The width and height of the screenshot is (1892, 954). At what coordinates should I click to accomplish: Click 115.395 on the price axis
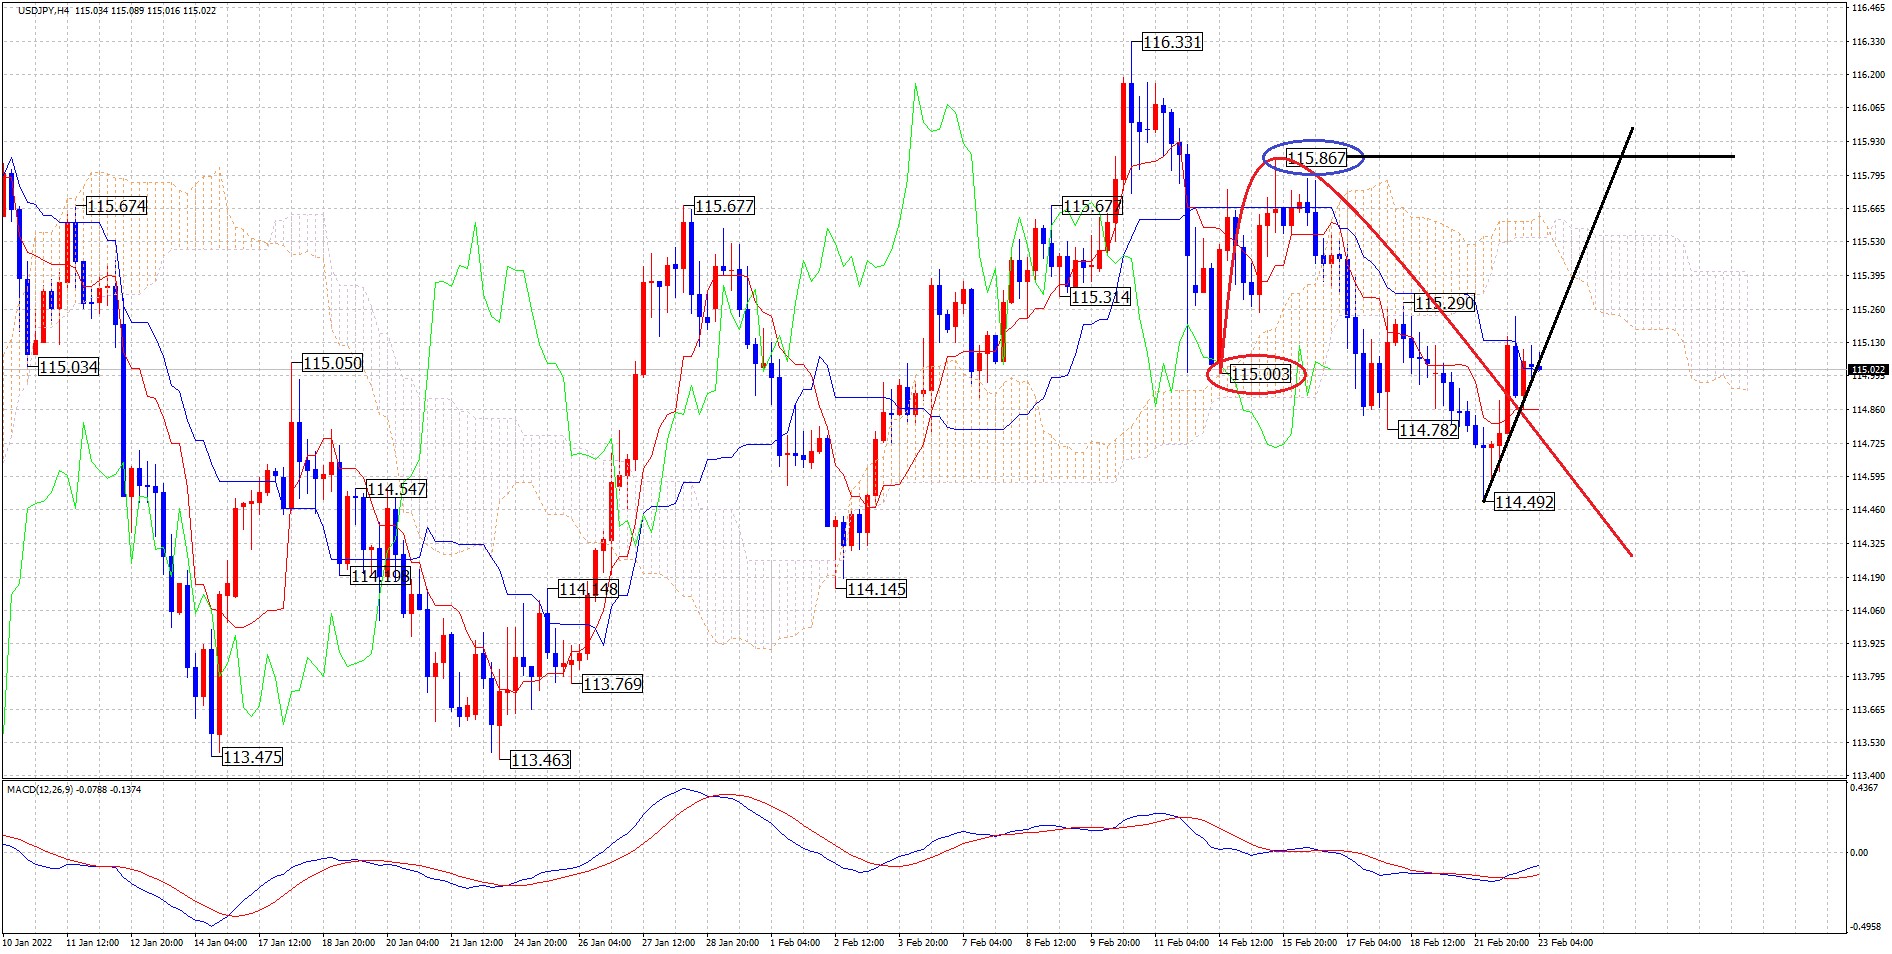[x=1868, y=276]
